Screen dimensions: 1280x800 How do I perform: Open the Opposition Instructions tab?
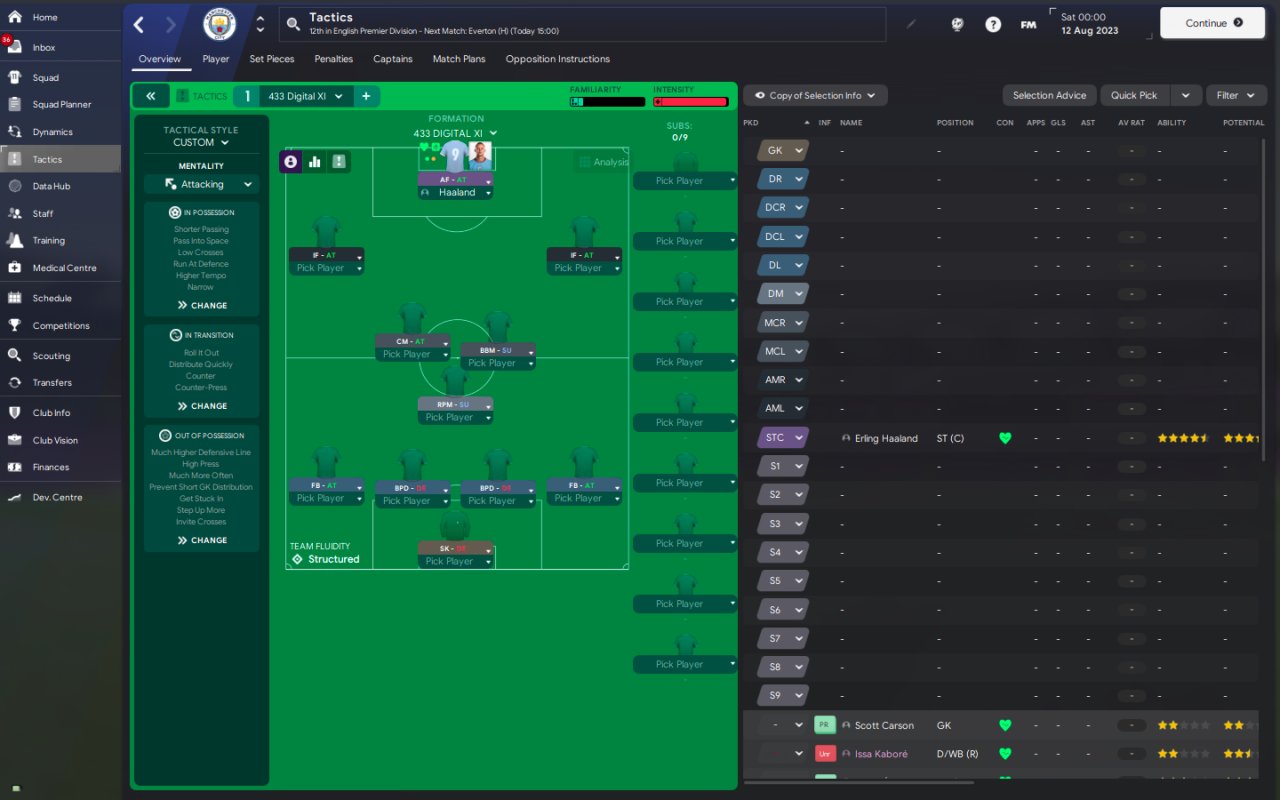click(558, 59)
